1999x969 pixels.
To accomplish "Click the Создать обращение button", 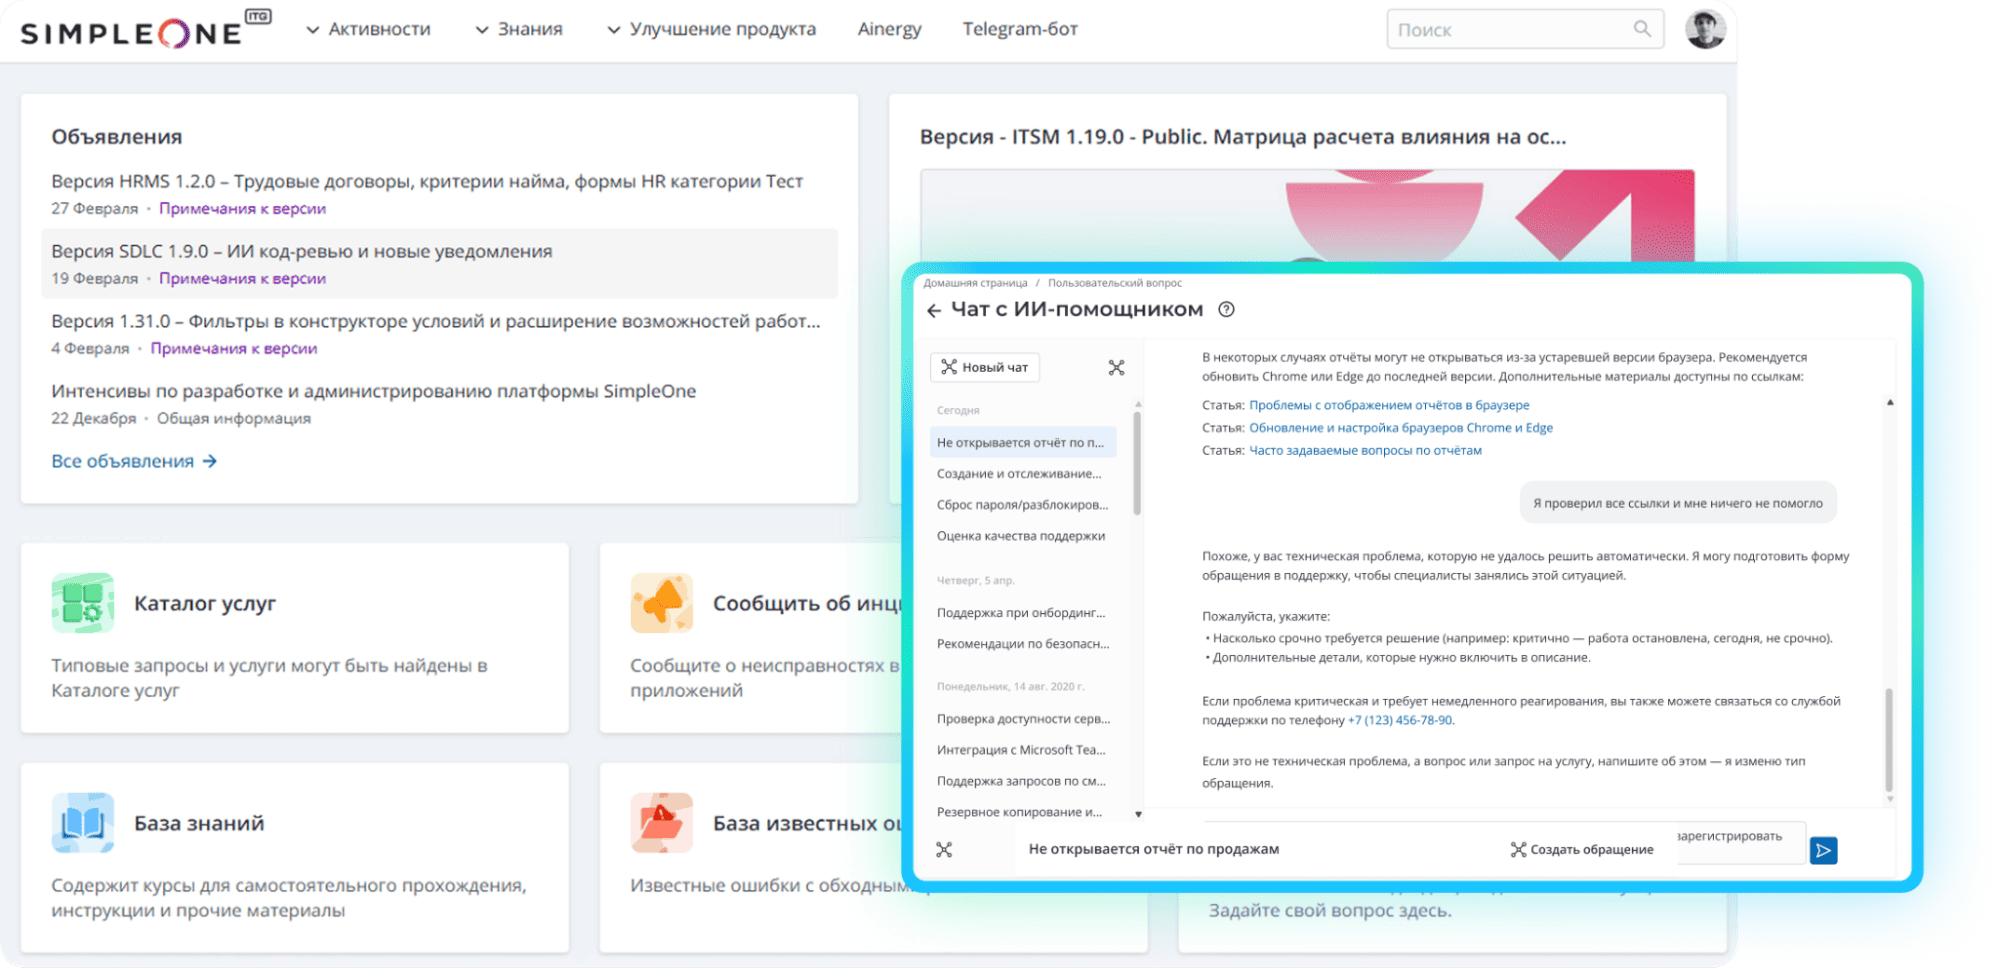I will pyautogui.click(x=1582, y=850).
